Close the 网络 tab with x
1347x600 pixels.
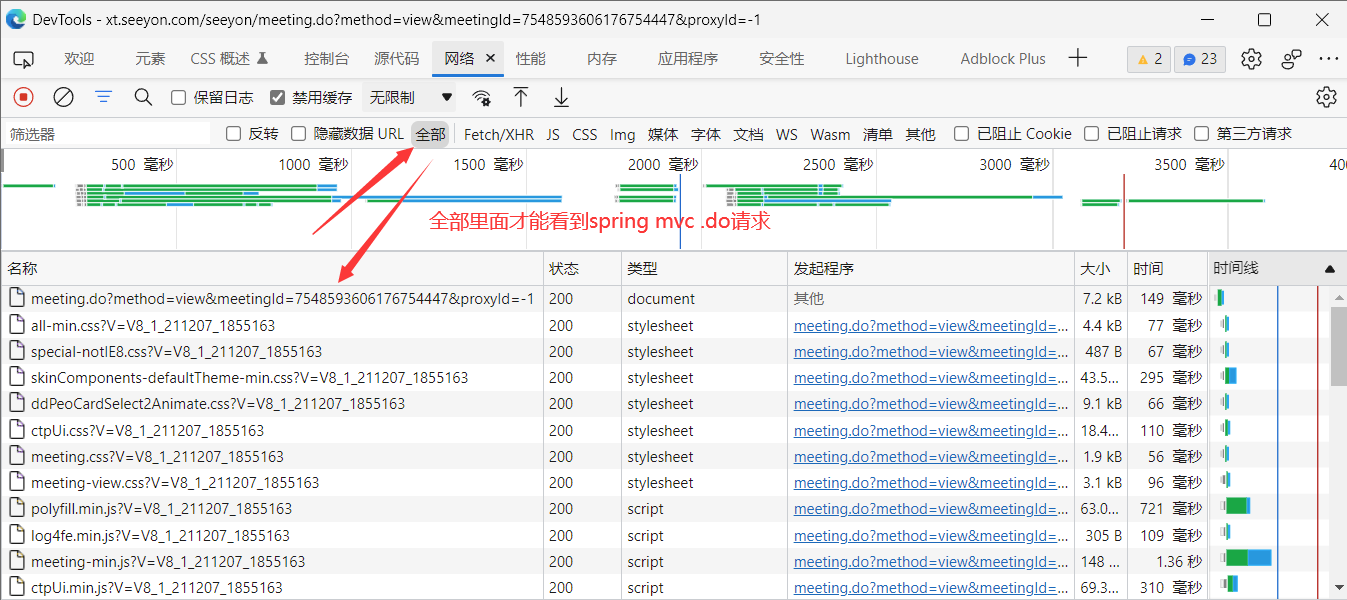coord(490,59)
